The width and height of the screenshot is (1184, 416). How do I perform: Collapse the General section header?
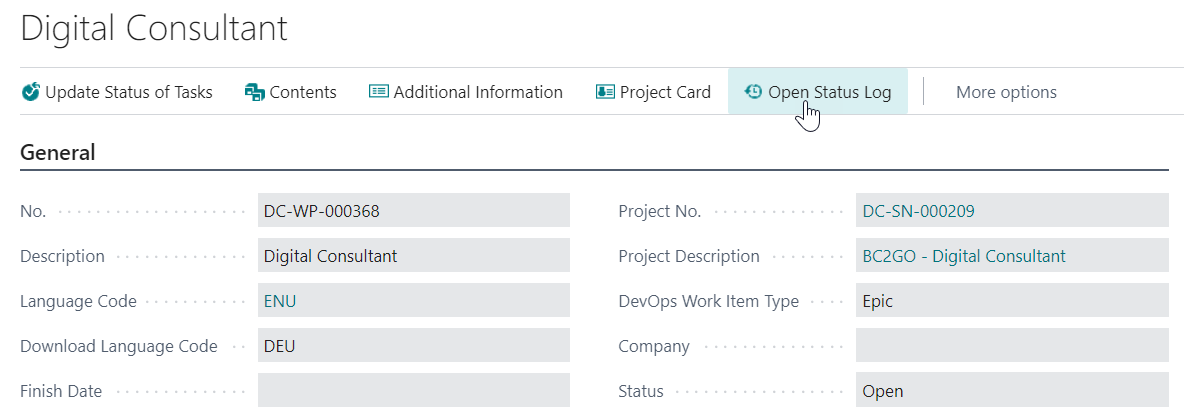coord(58,153)
